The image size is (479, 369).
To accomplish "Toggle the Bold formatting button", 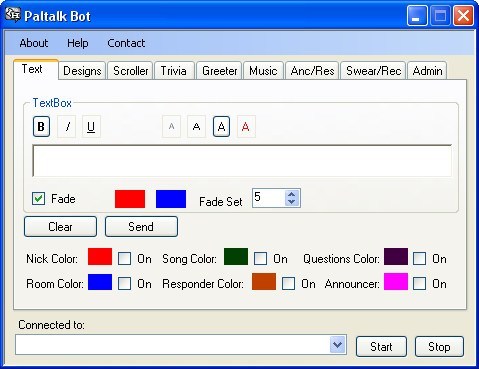I will (x=41, y=127).
